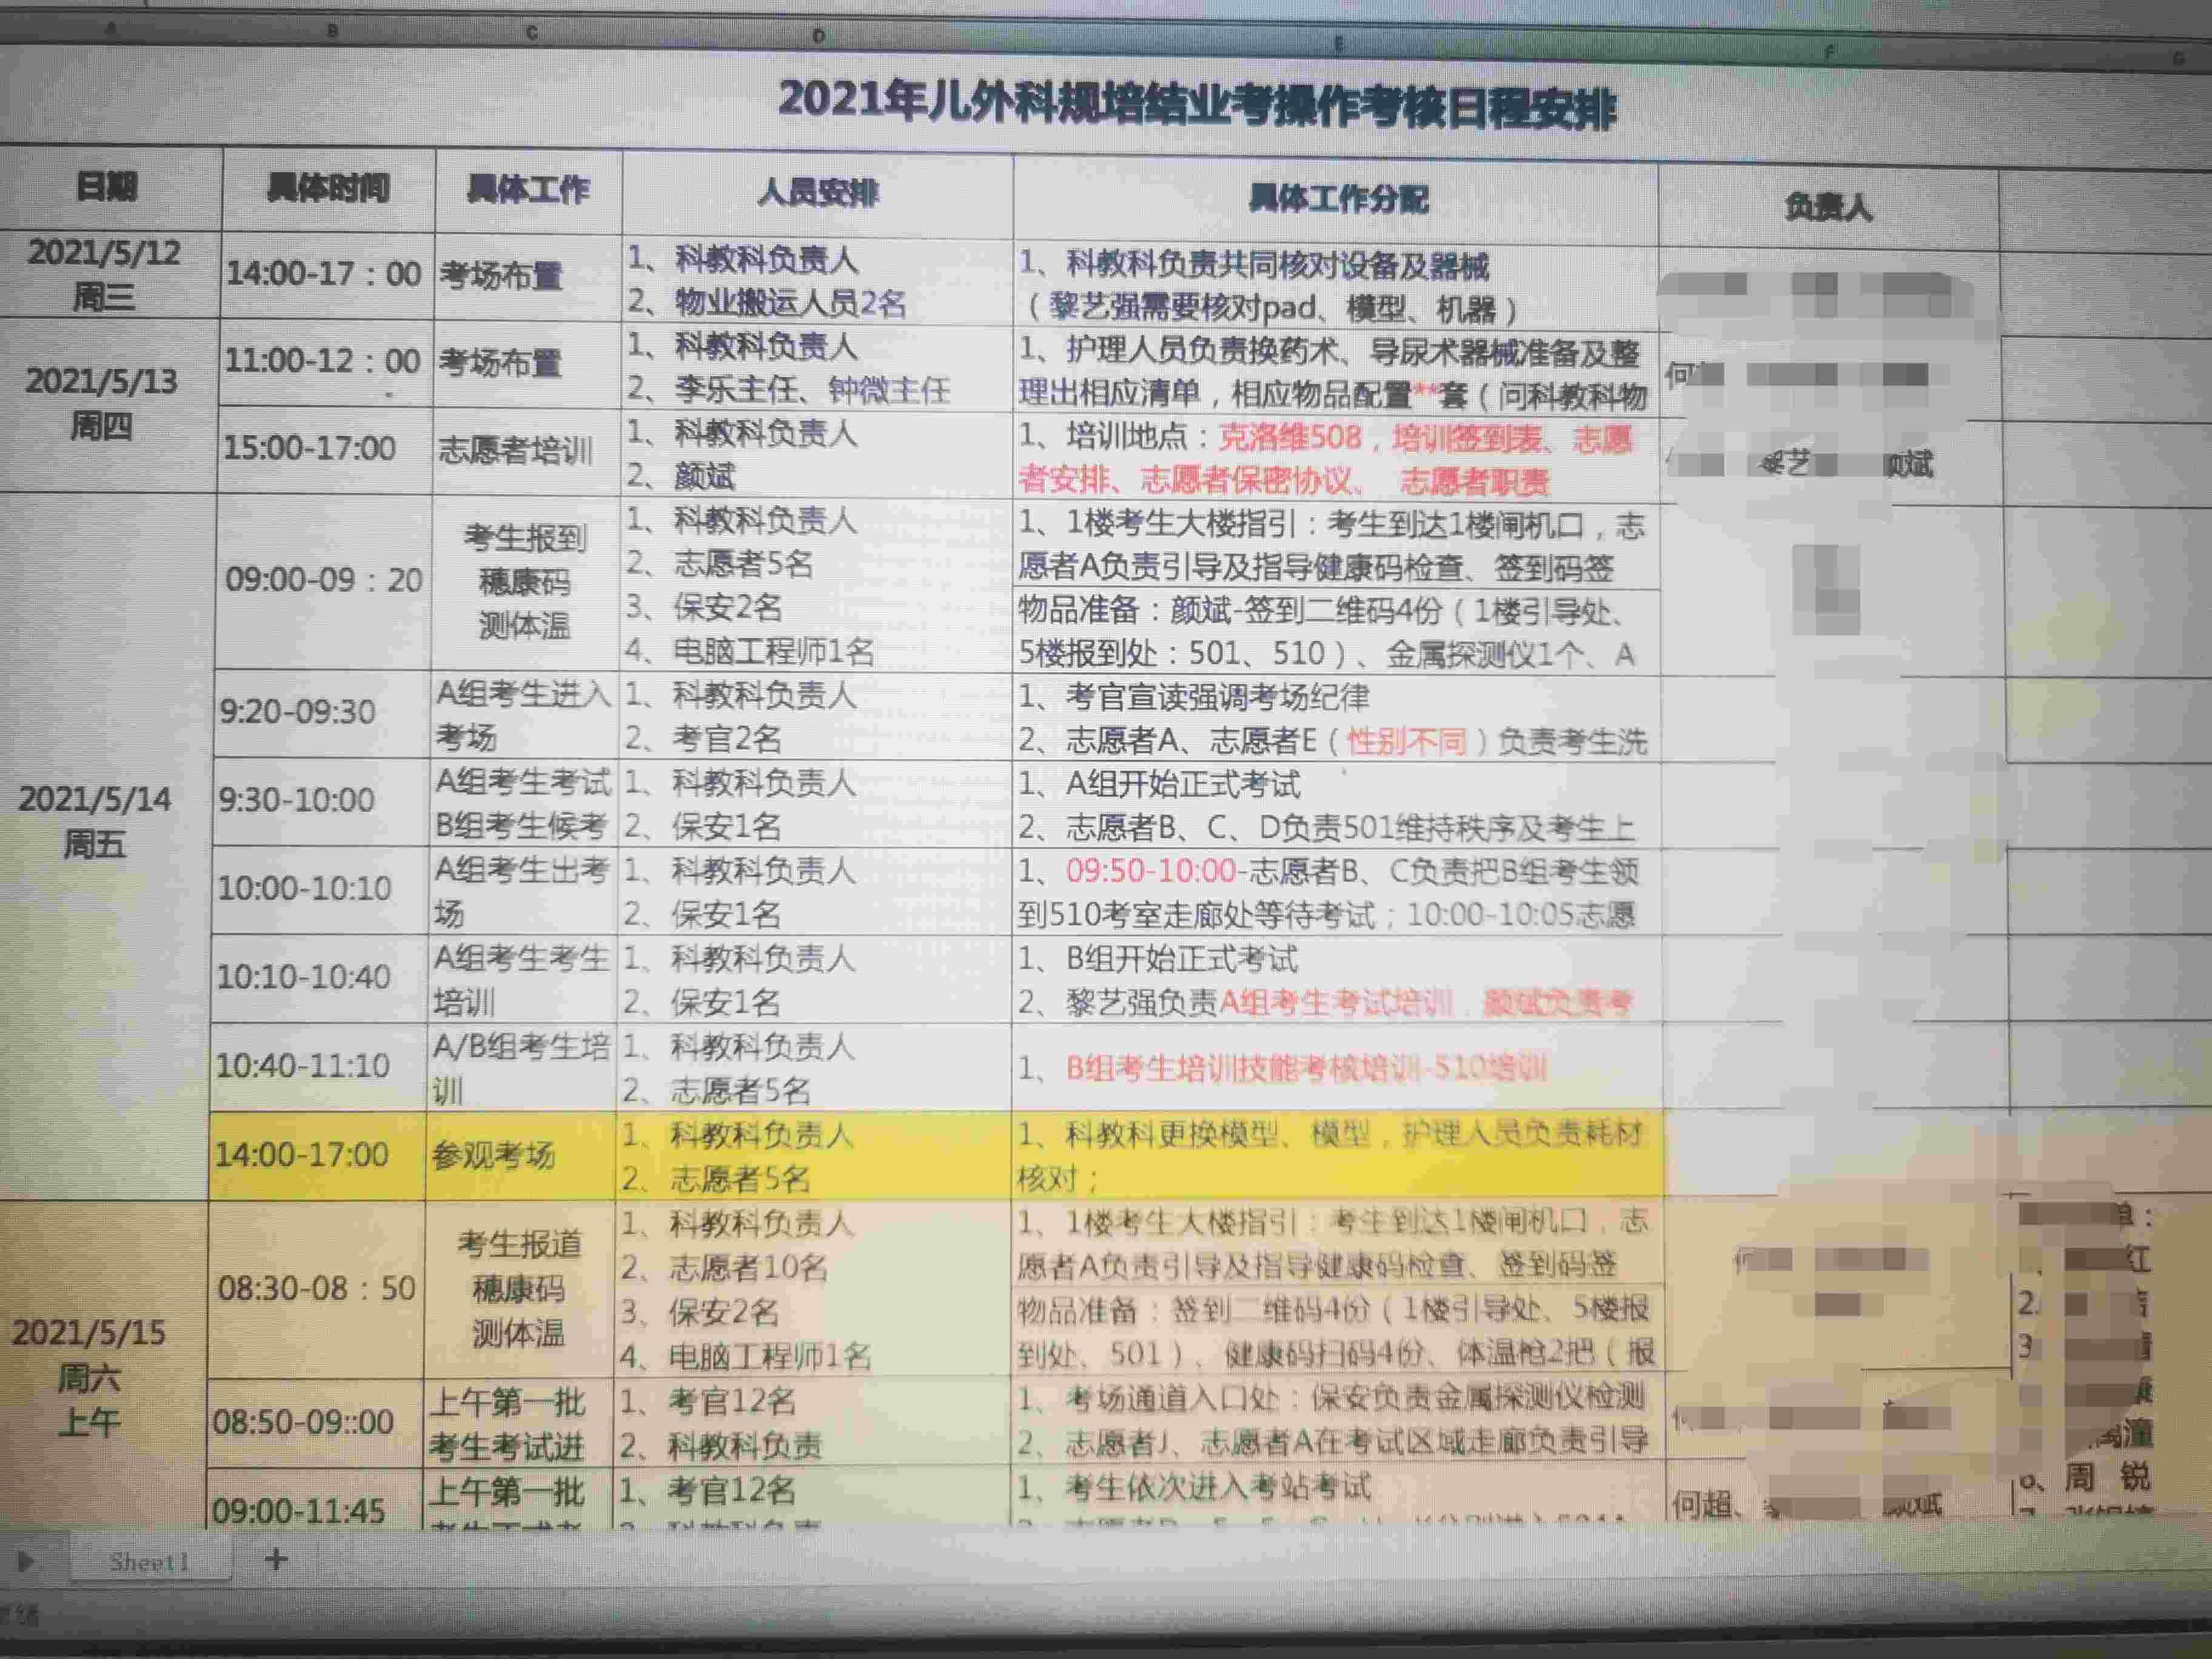The image size is (2212, 1659).
Task: Click the A组考生出考场 cell
Action: pos(522,891)
